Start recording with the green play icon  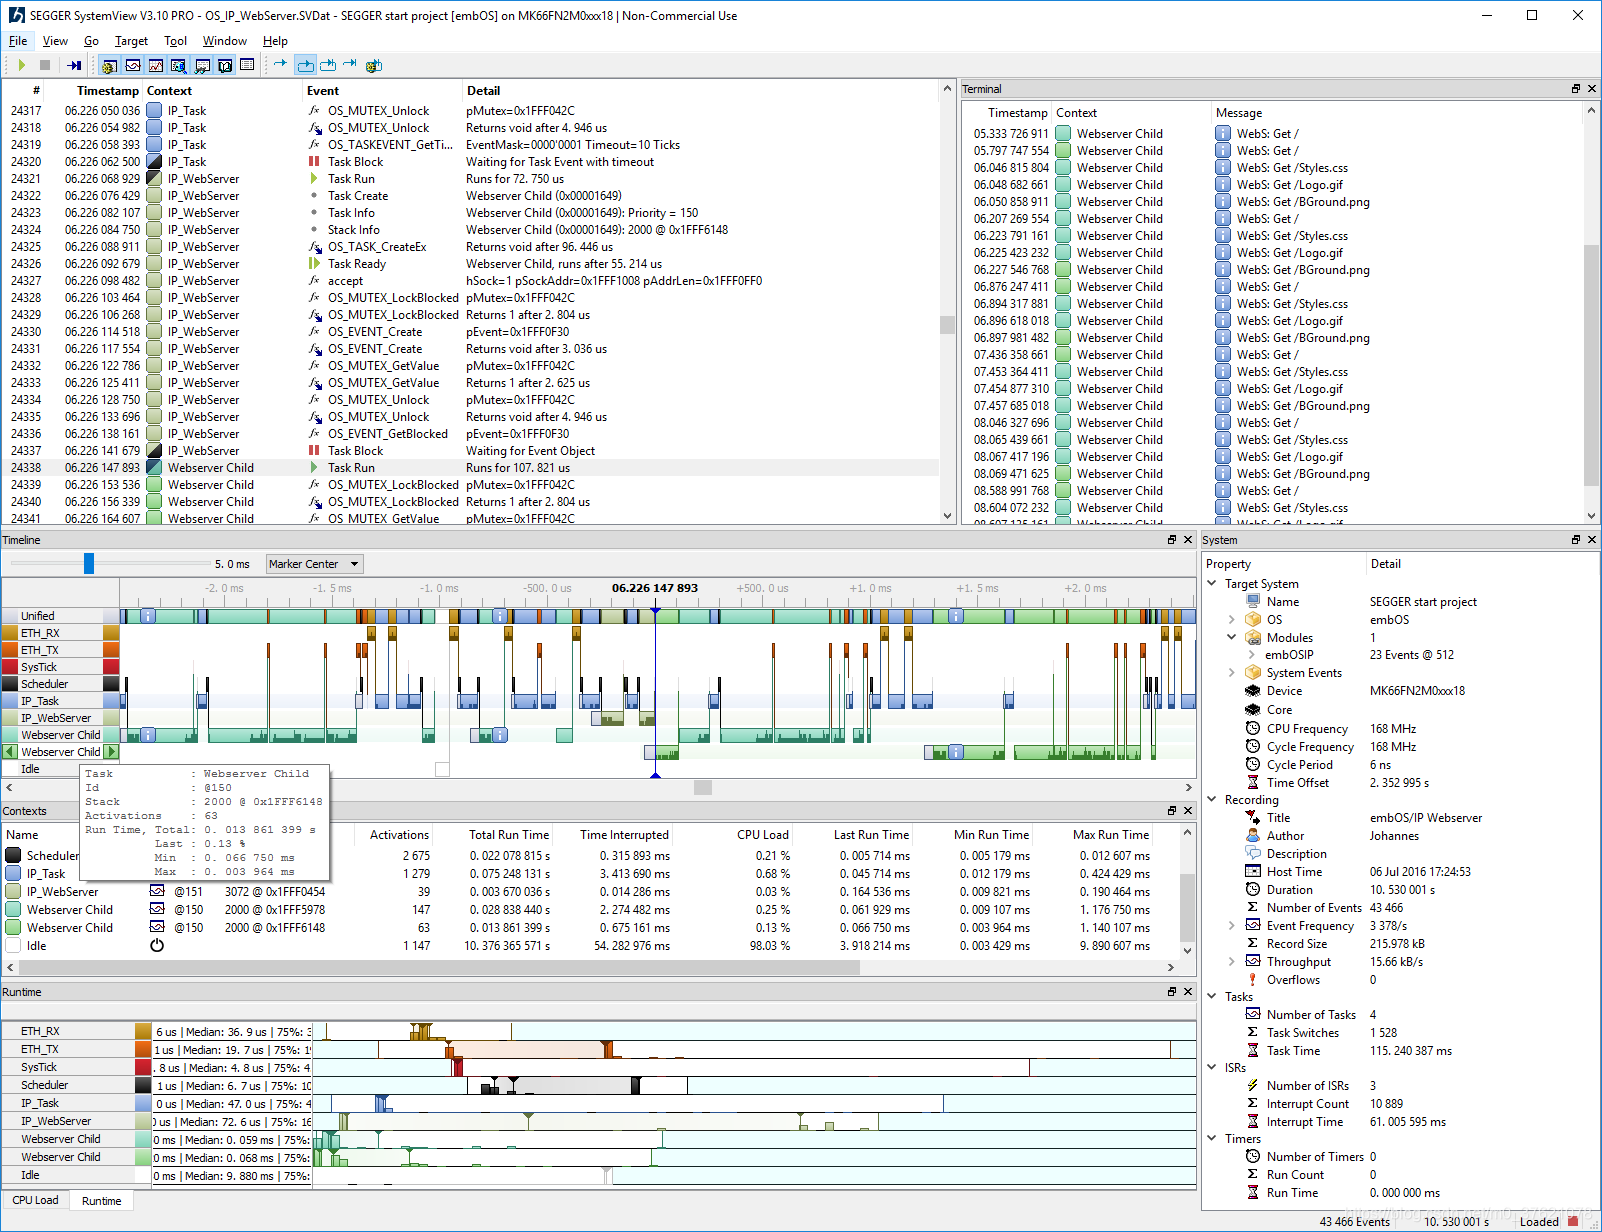click(x=21, y=65)
